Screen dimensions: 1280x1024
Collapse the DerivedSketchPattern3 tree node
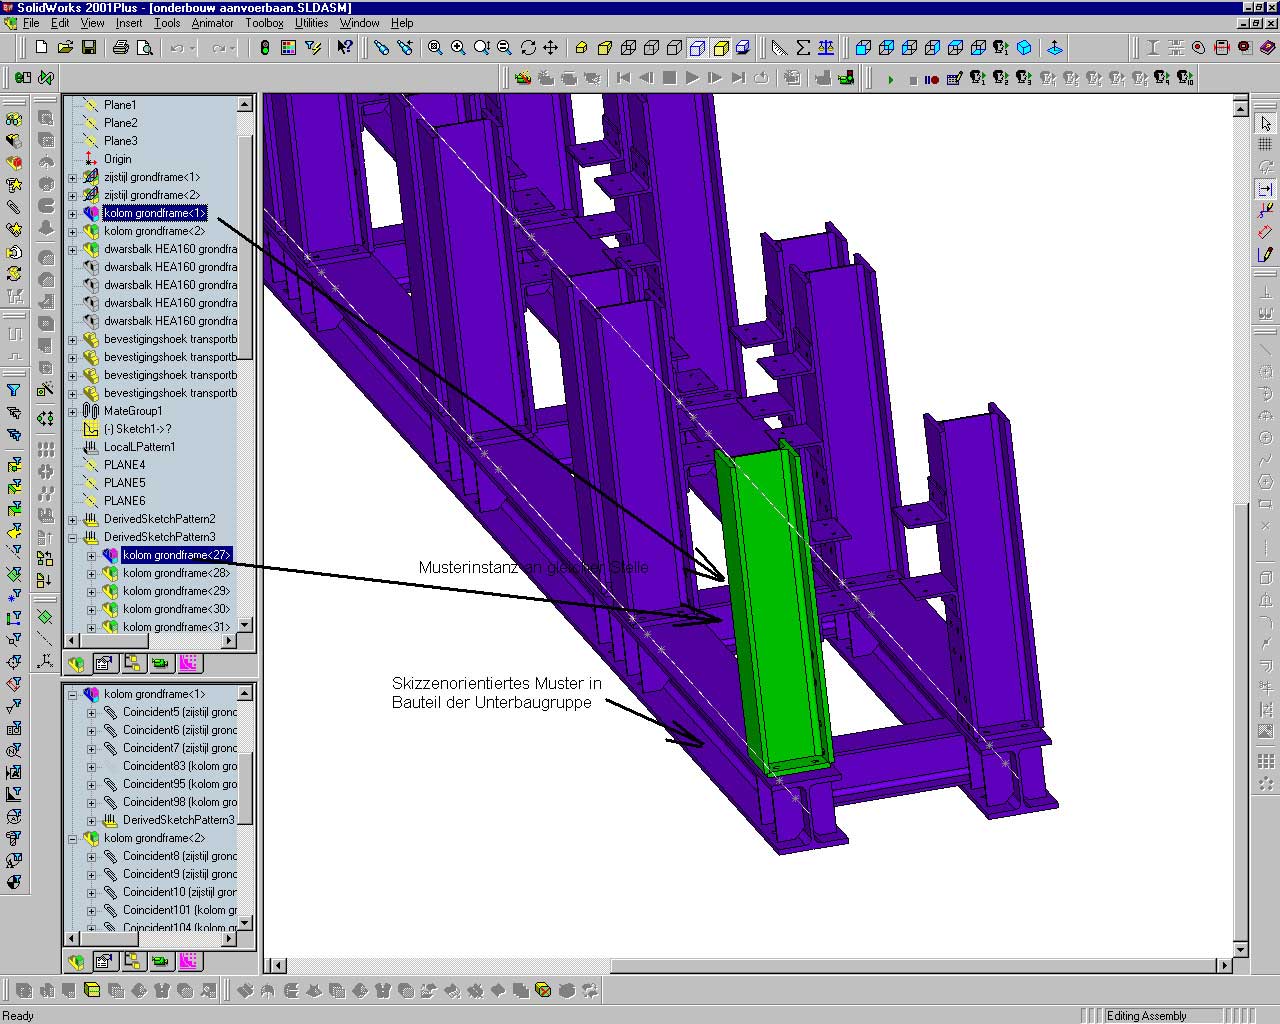click(x=72, y=537)
